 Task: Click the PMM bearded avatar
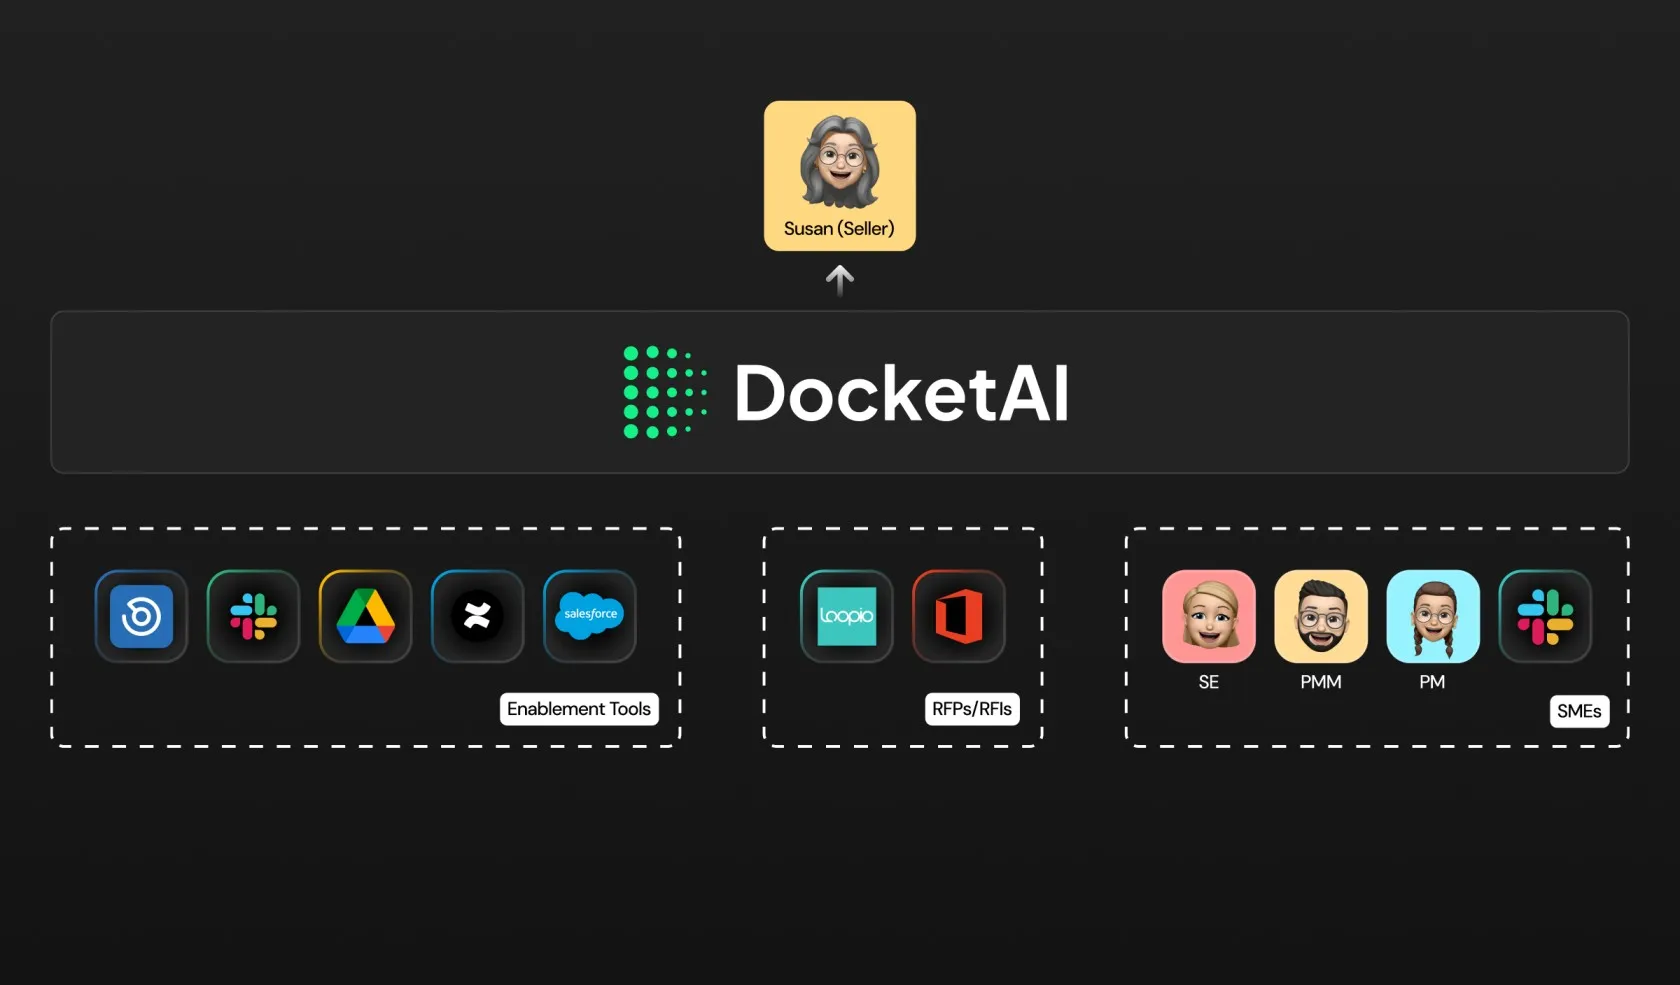point(1321,616)
